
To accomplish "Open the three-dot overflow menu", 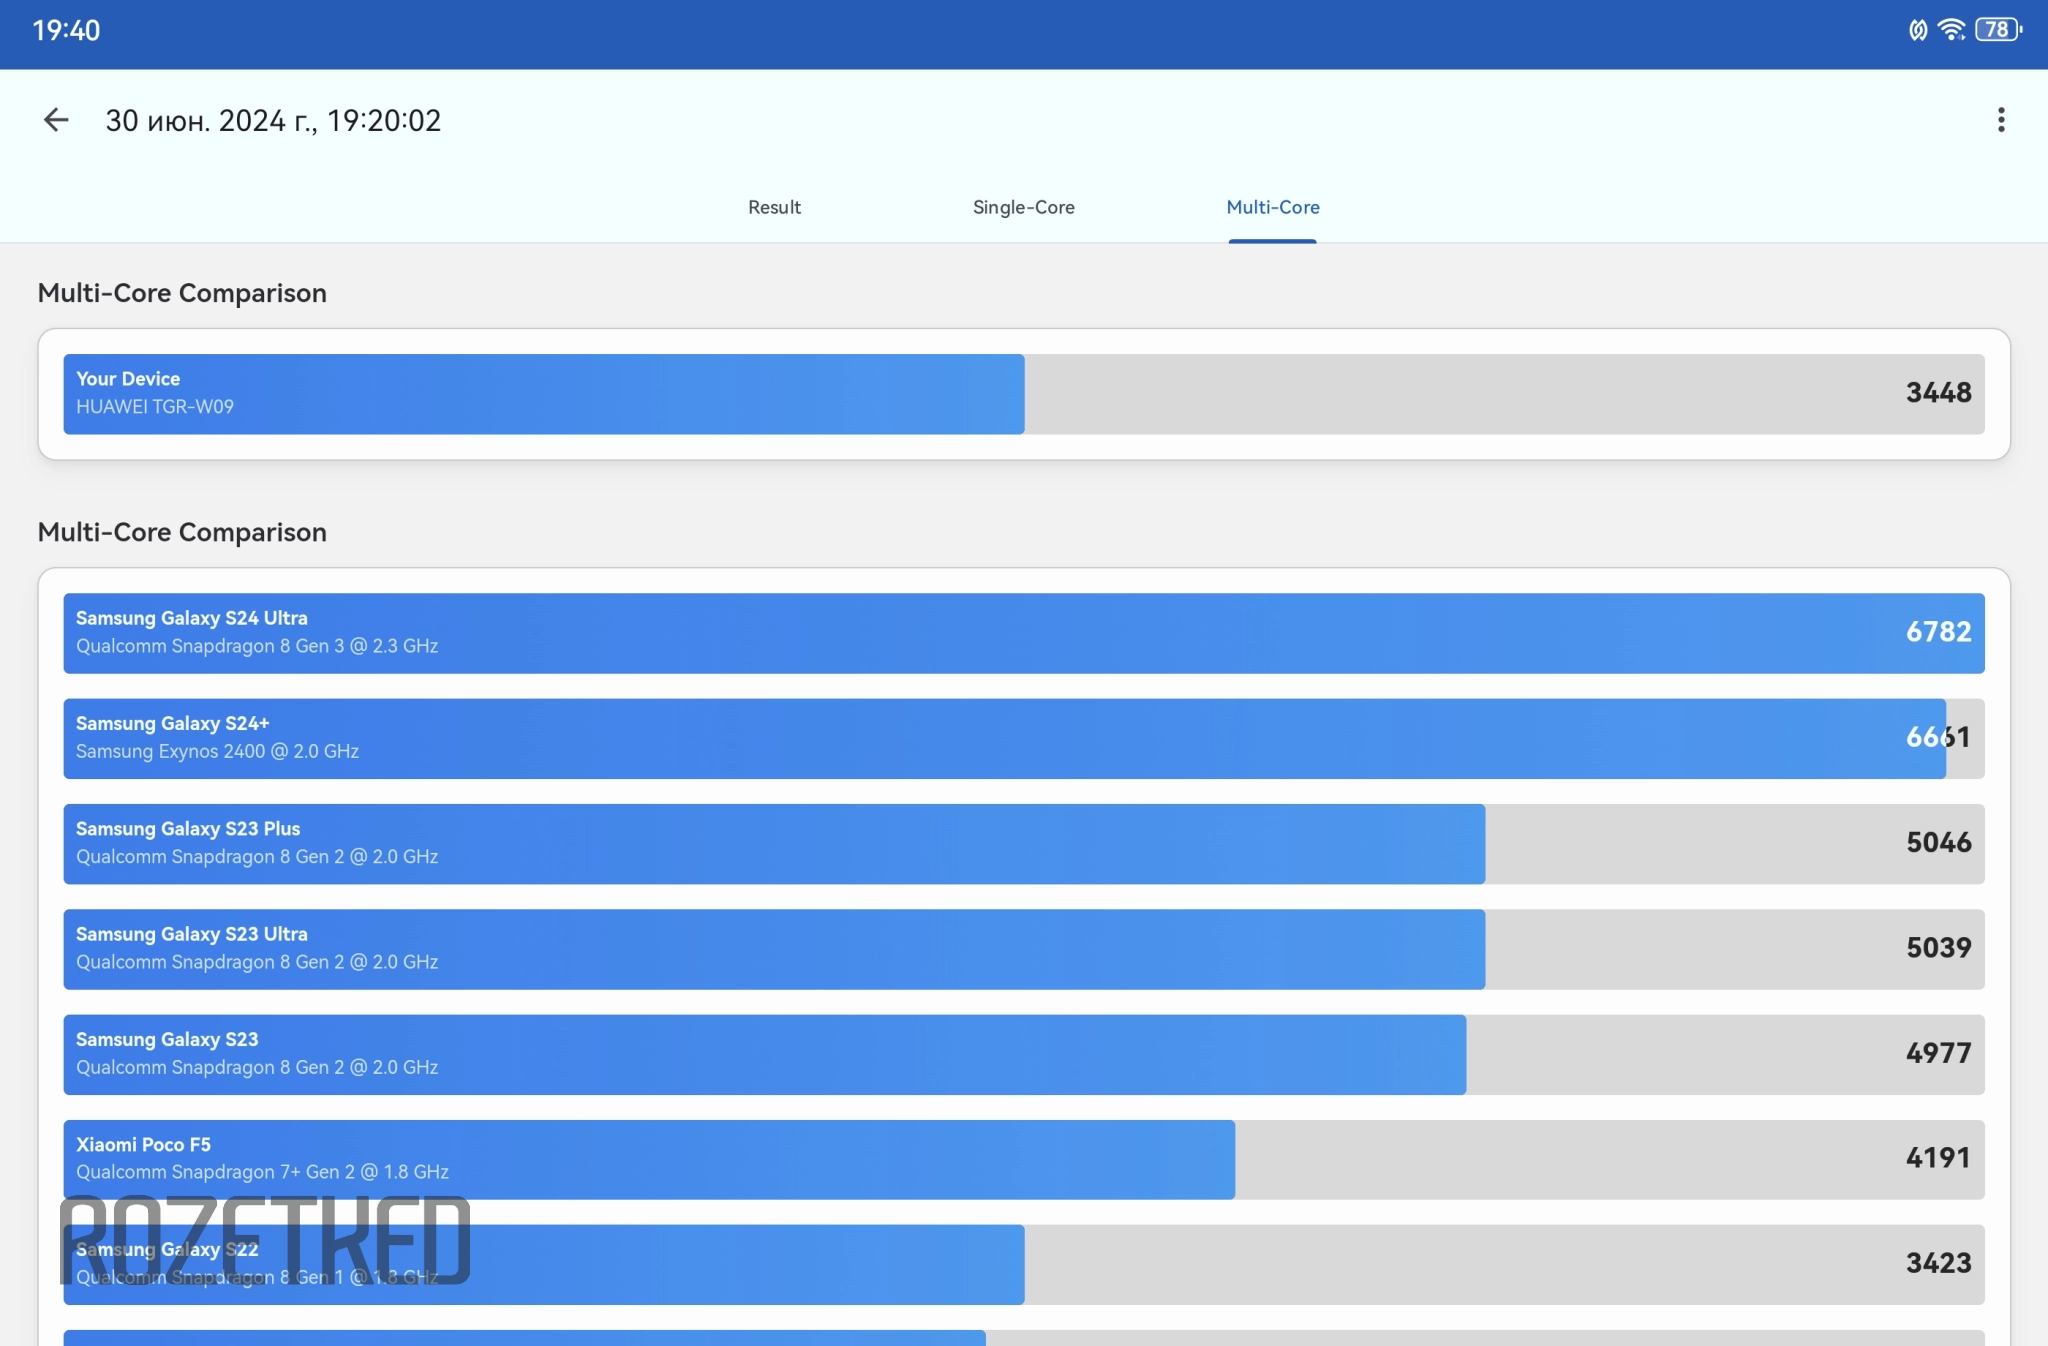I will click(x=2000, y=120).
